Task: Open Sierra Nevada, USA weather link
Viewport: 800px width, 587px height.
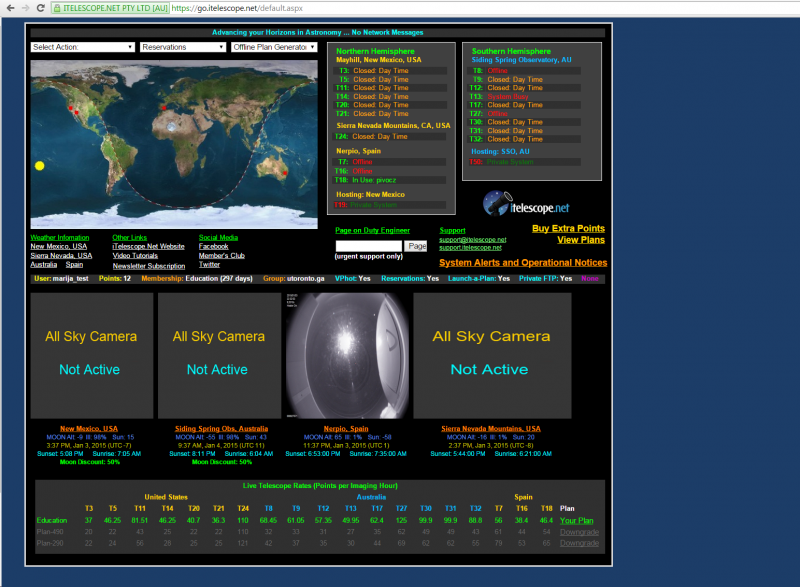Action: 61,256
